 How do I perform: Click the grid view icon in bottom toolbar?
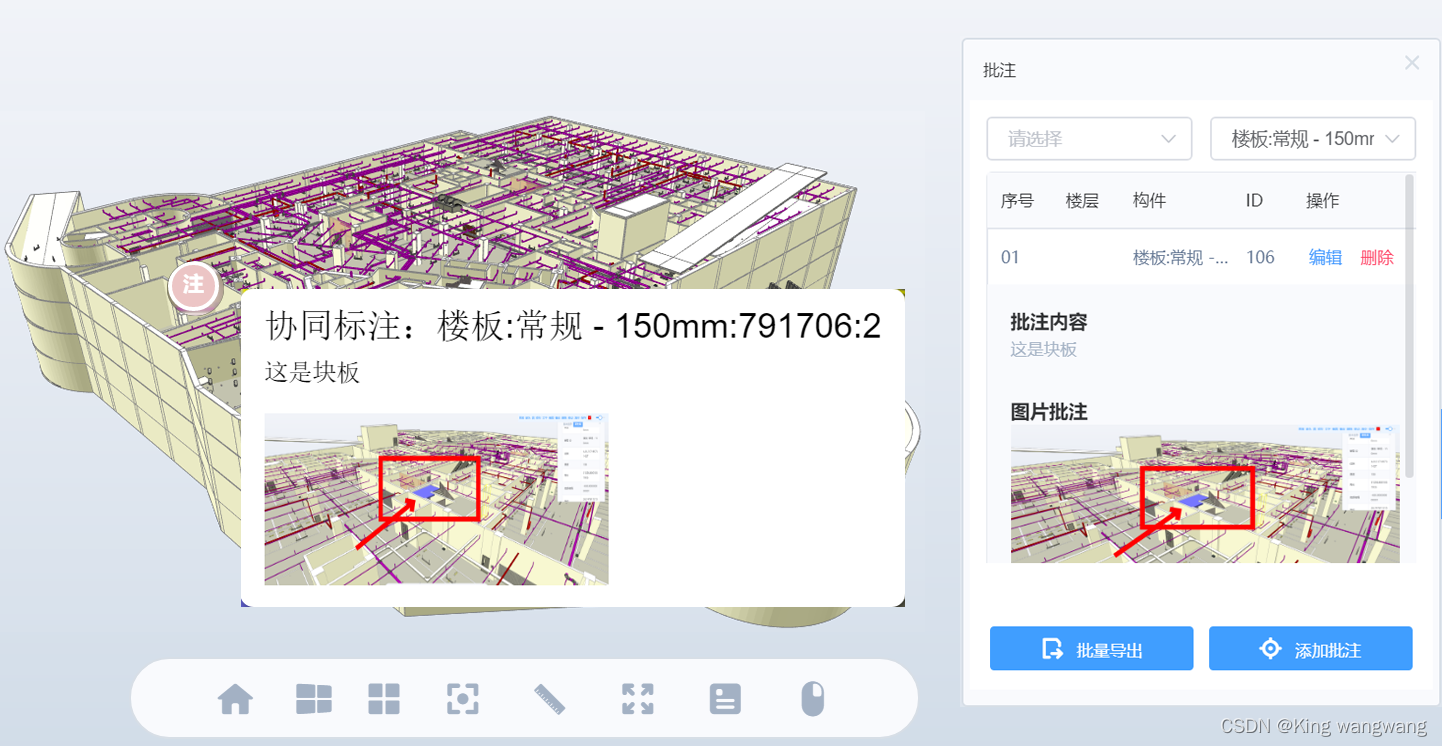coord(384,699)
